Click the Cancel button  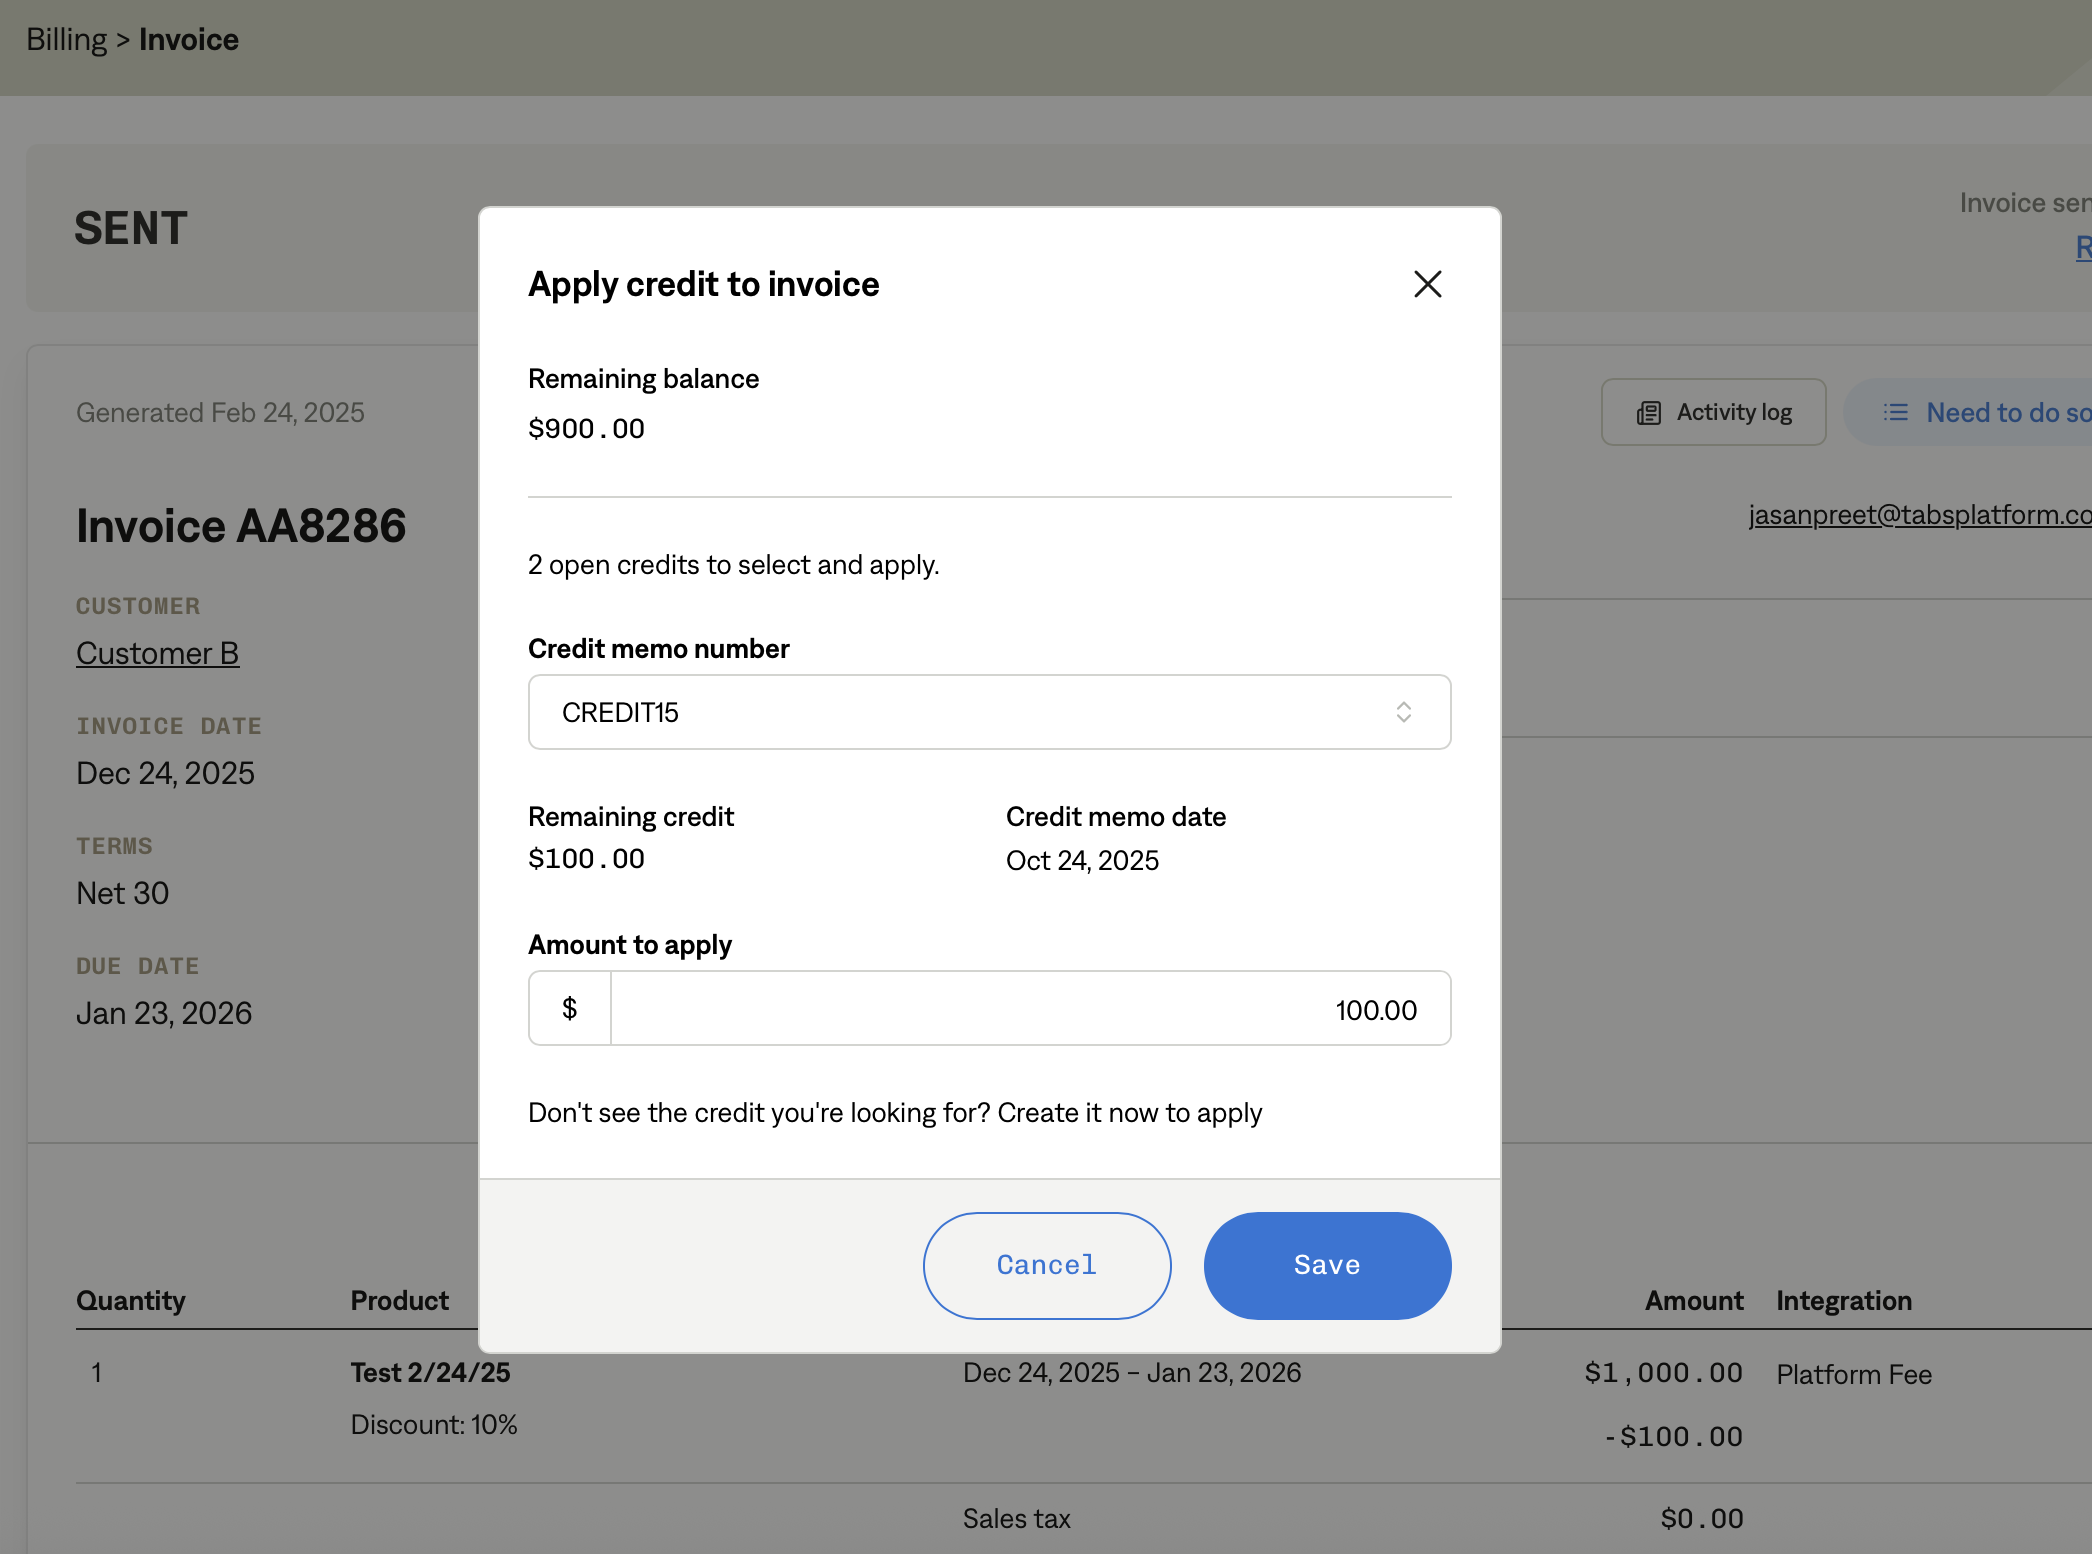click(1046, 1265)
